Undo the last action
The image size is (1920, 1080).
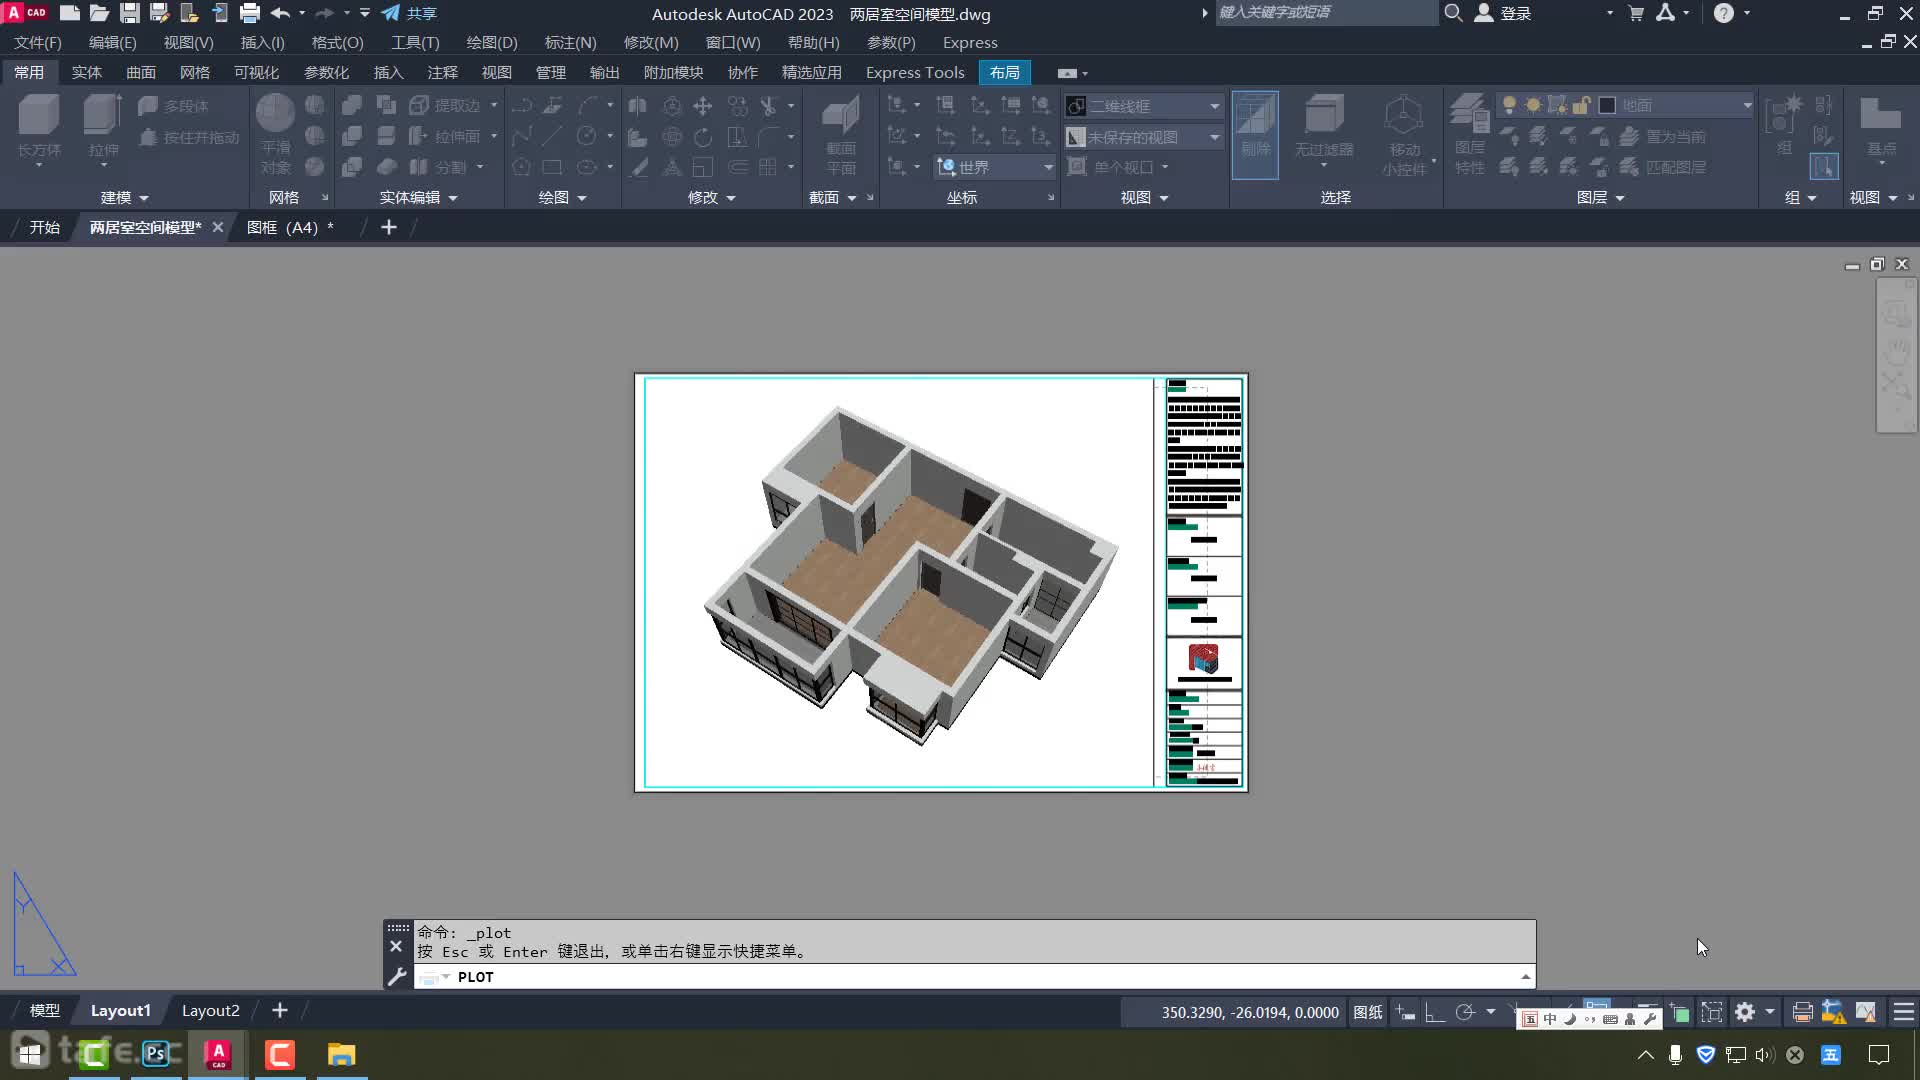280,13
